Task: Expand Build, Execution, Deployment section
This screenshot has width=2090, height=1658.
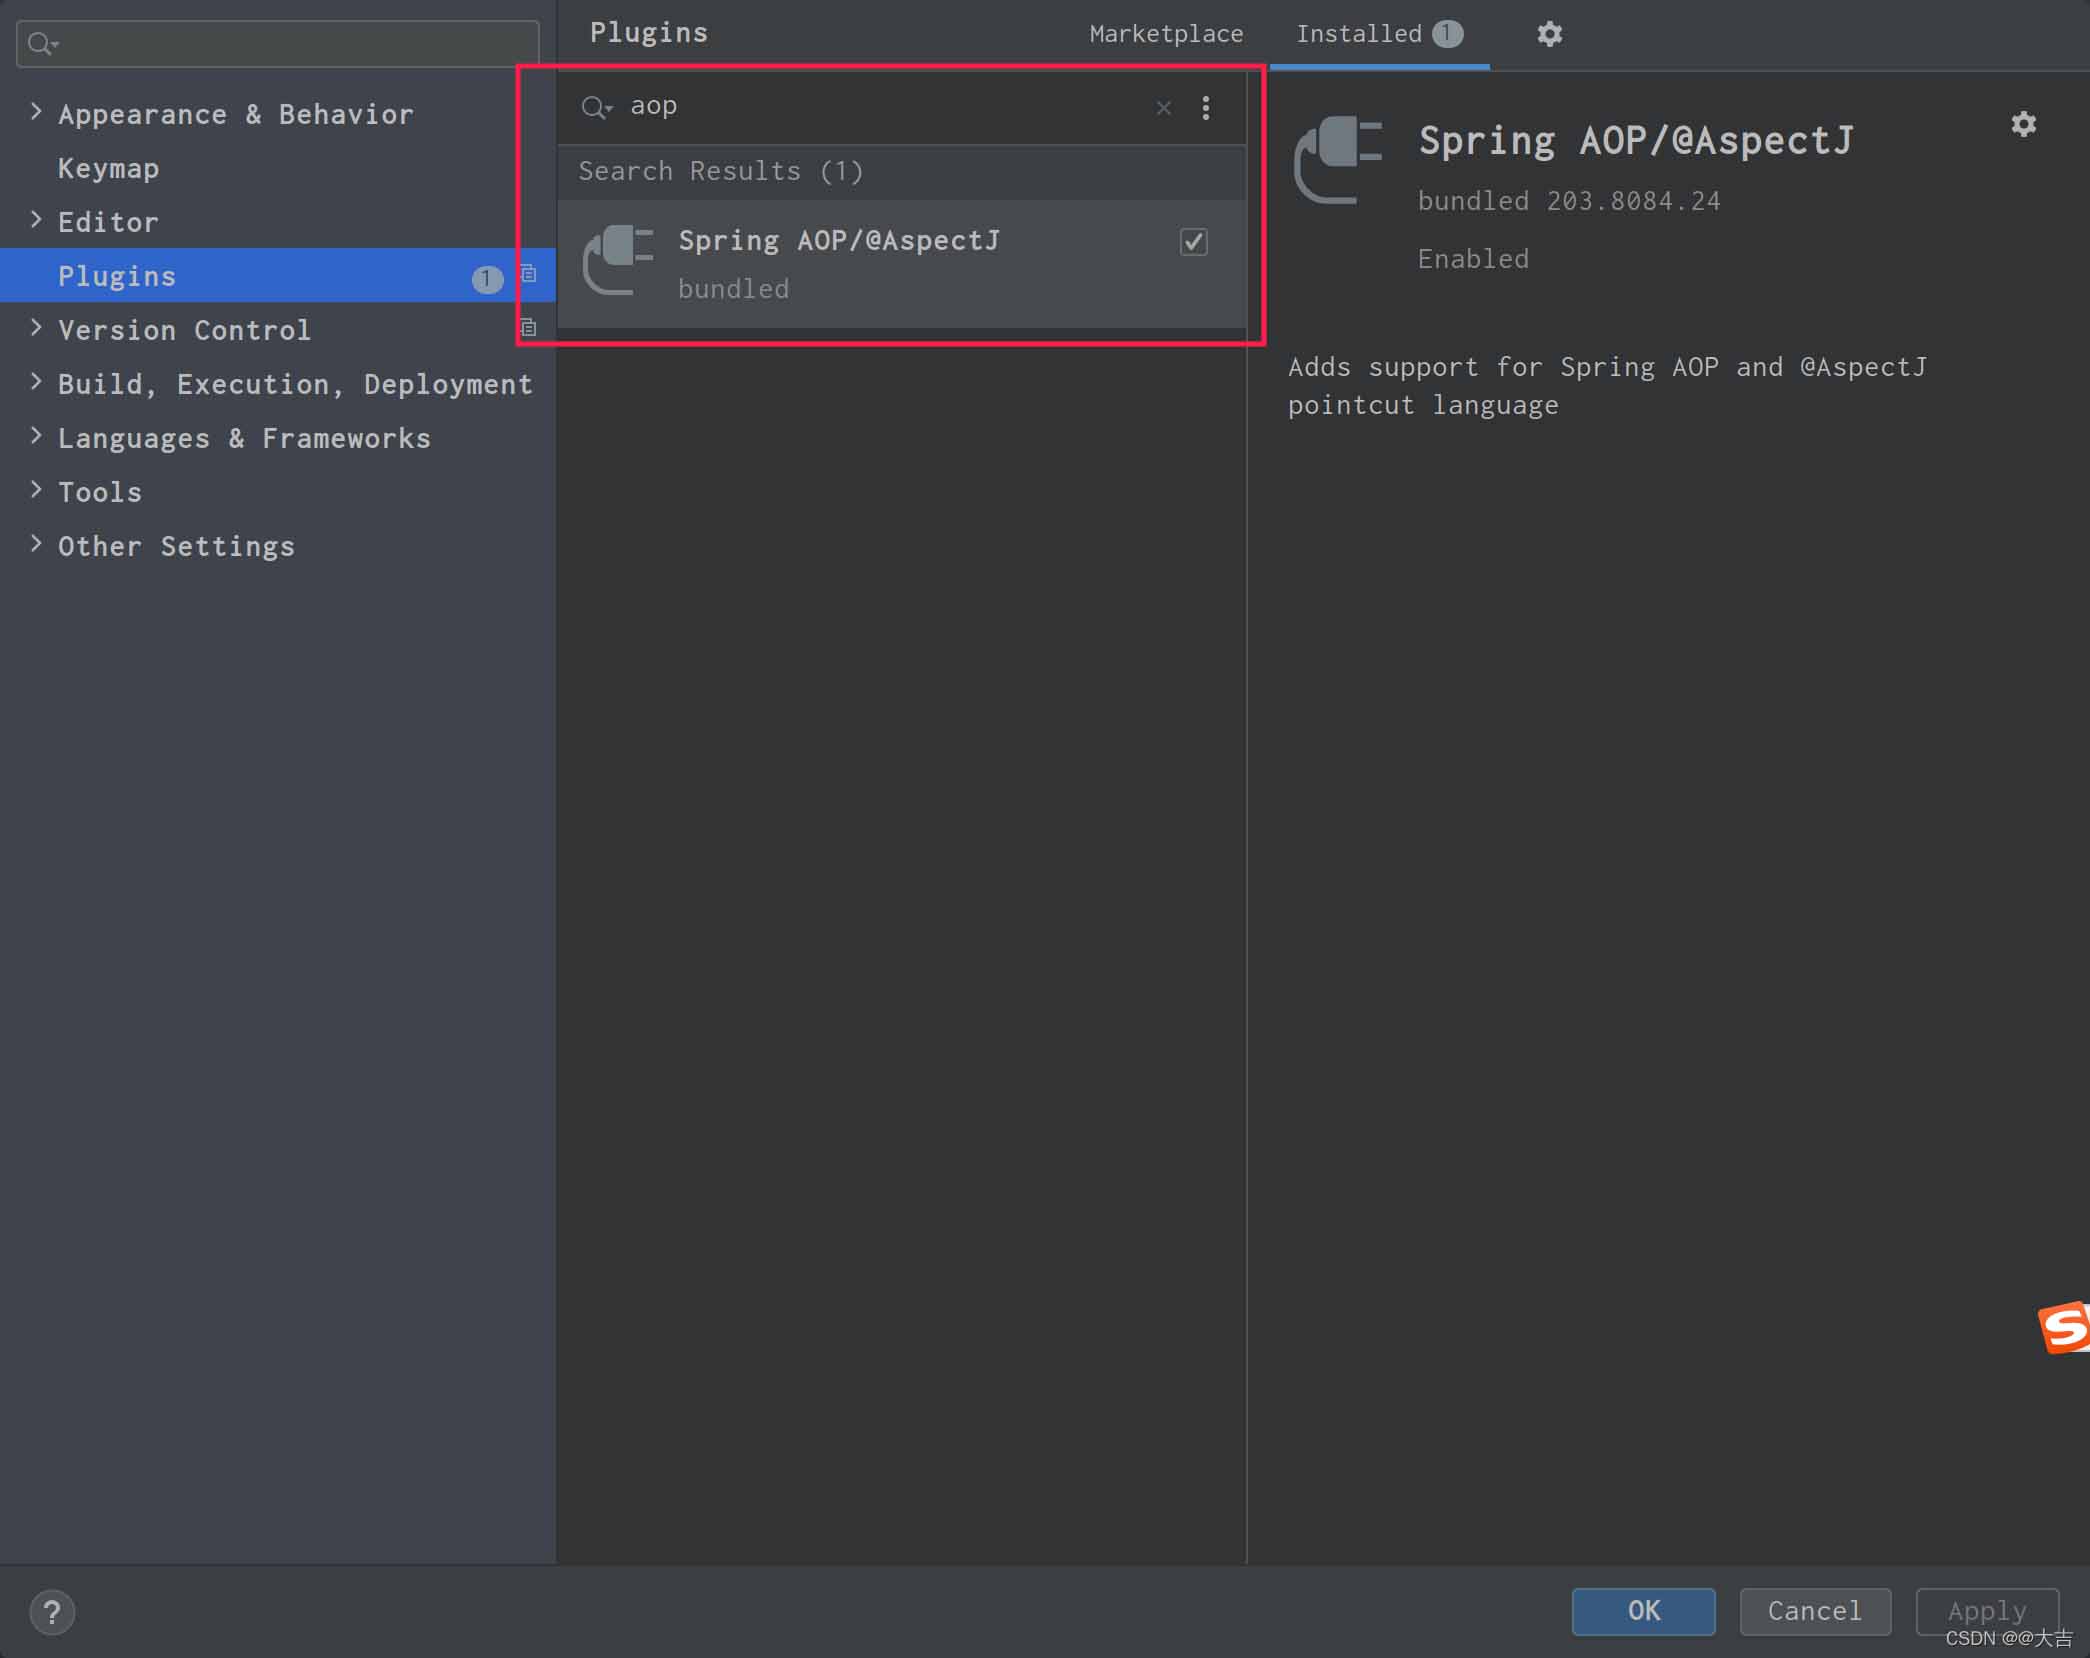Action: [x=36, y=382]
